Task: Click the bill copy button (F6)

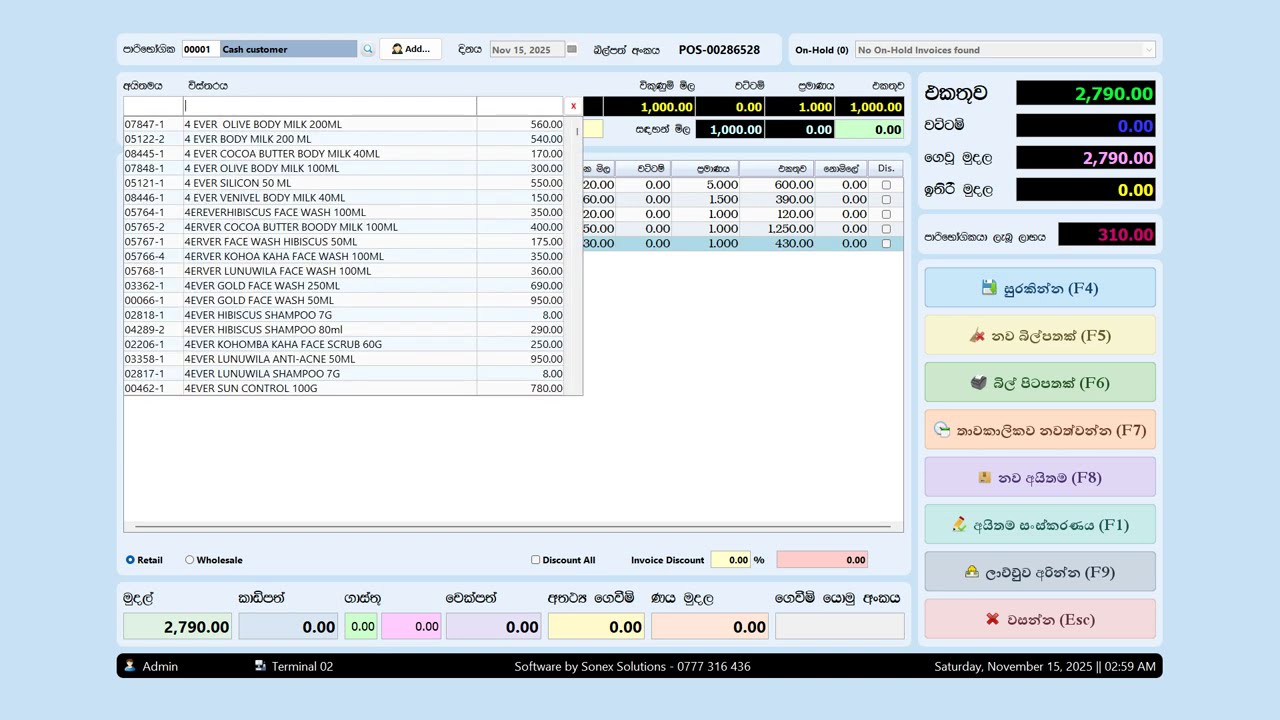Action: tap(1040, 383)
